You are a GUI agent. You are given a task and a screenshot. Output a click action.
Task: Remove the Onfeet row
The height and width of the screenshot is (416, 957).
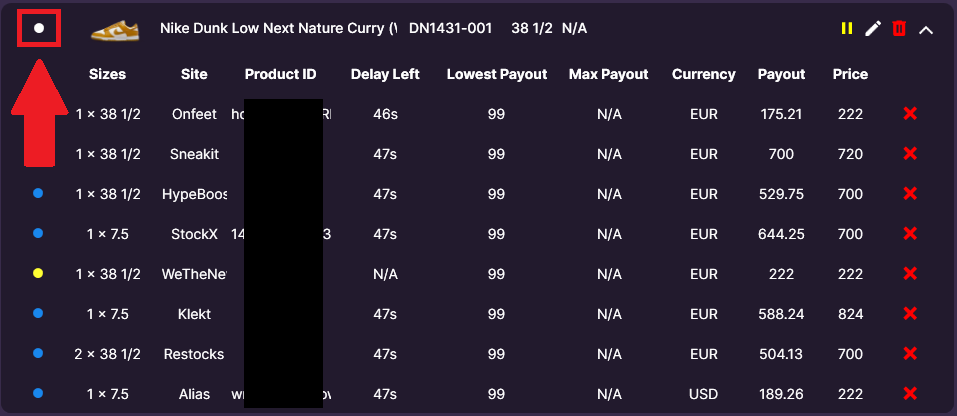[910, 113]
